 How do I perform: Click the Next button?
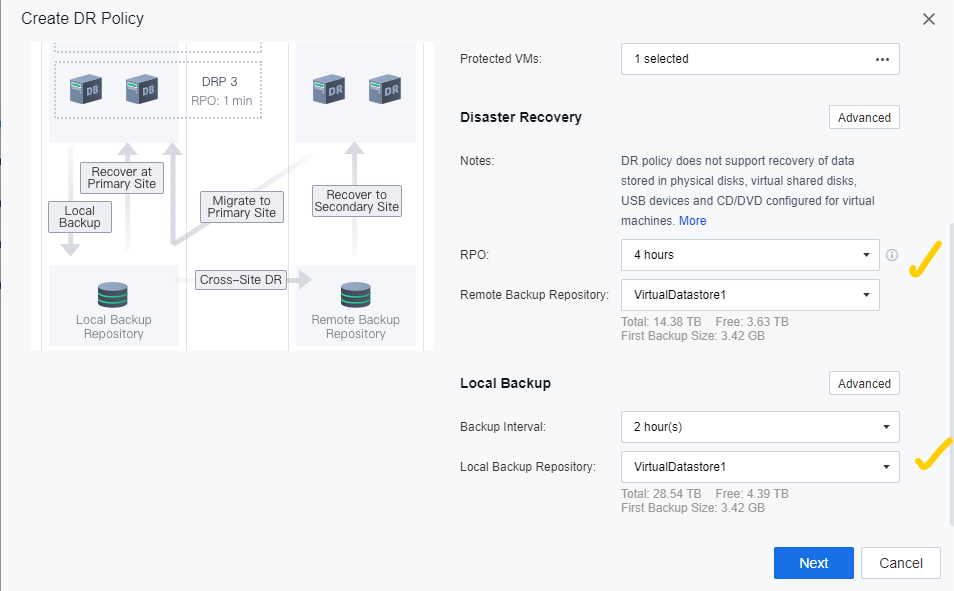(x=813, y=563)
